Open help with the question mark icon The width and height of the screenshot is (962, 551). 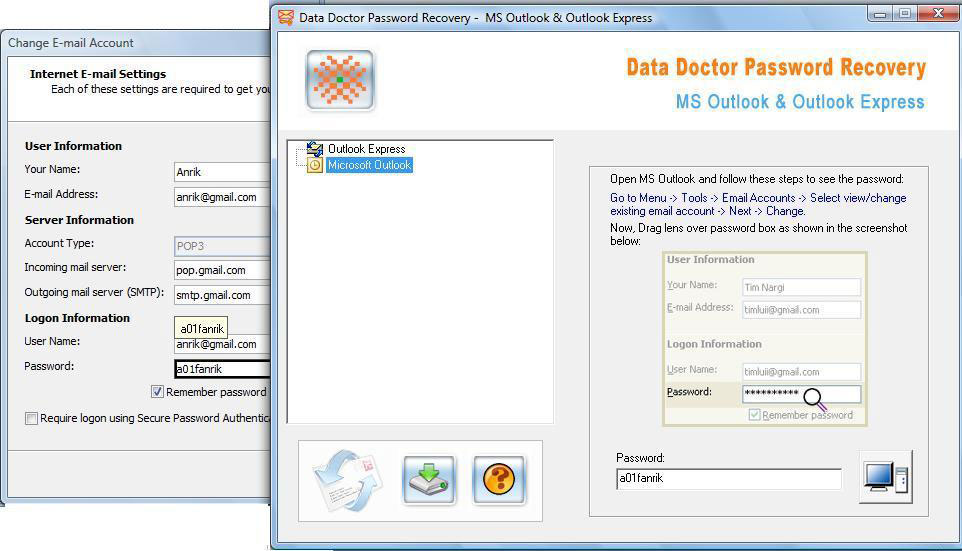[x=499, y=480]
